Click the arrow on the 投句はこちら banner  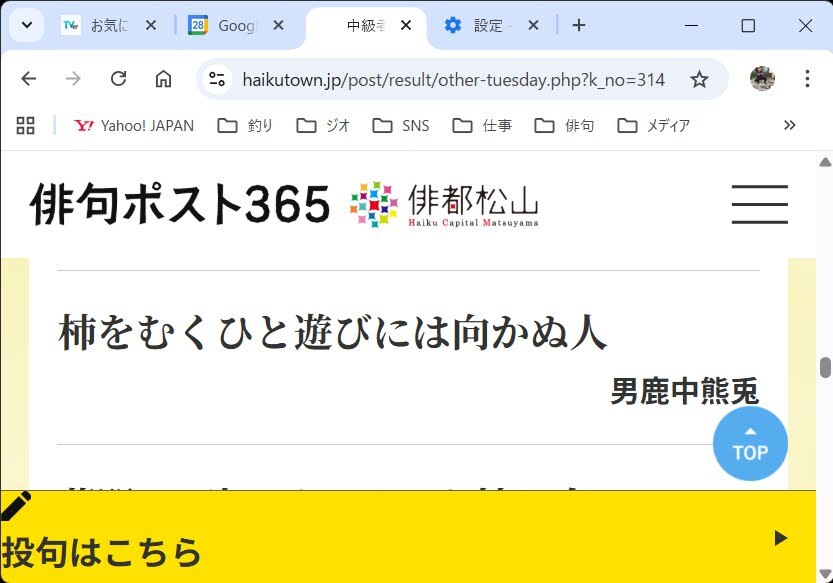pyautogui.click(x=780, y=538)
